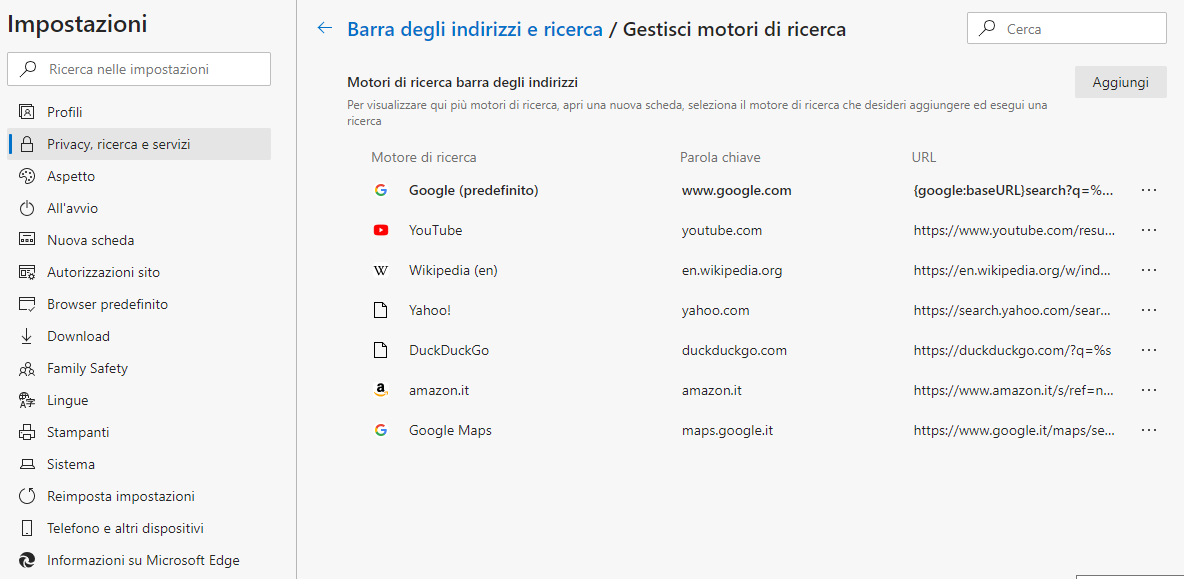This screenshot has height=579, width=1184.
Task: Open the more options menu for YouTube
Action: coord(1149,230)
